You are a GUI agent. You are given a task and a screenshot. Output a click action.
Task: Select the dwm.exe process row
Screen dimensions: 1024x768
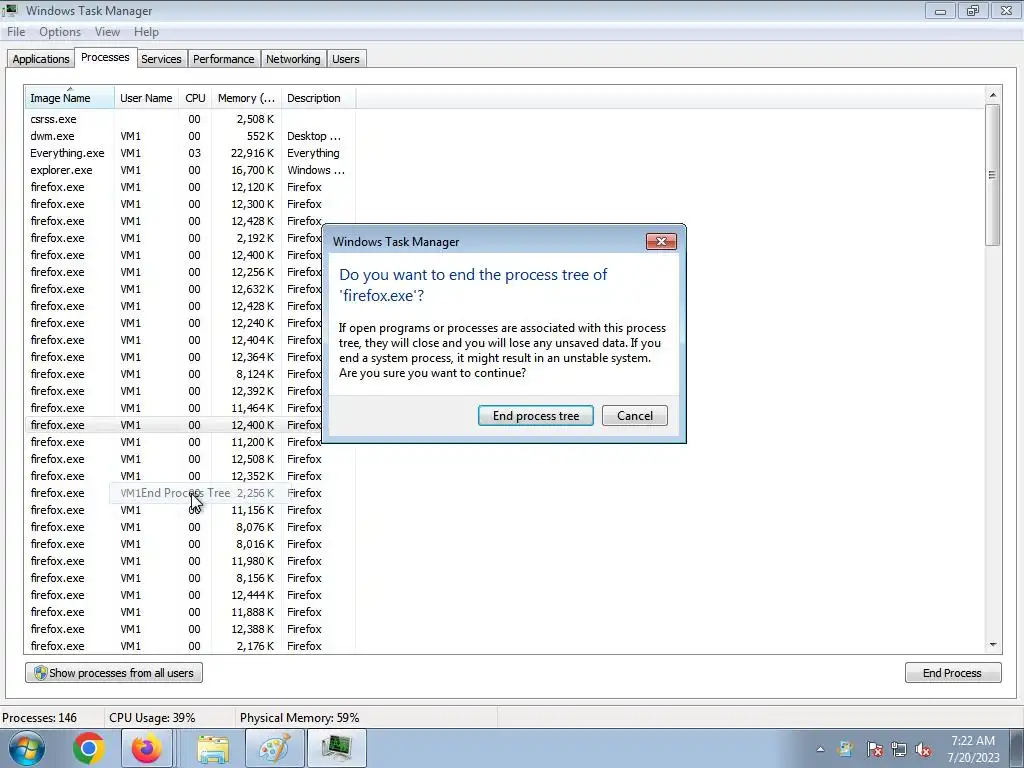[x=189, y=136]
